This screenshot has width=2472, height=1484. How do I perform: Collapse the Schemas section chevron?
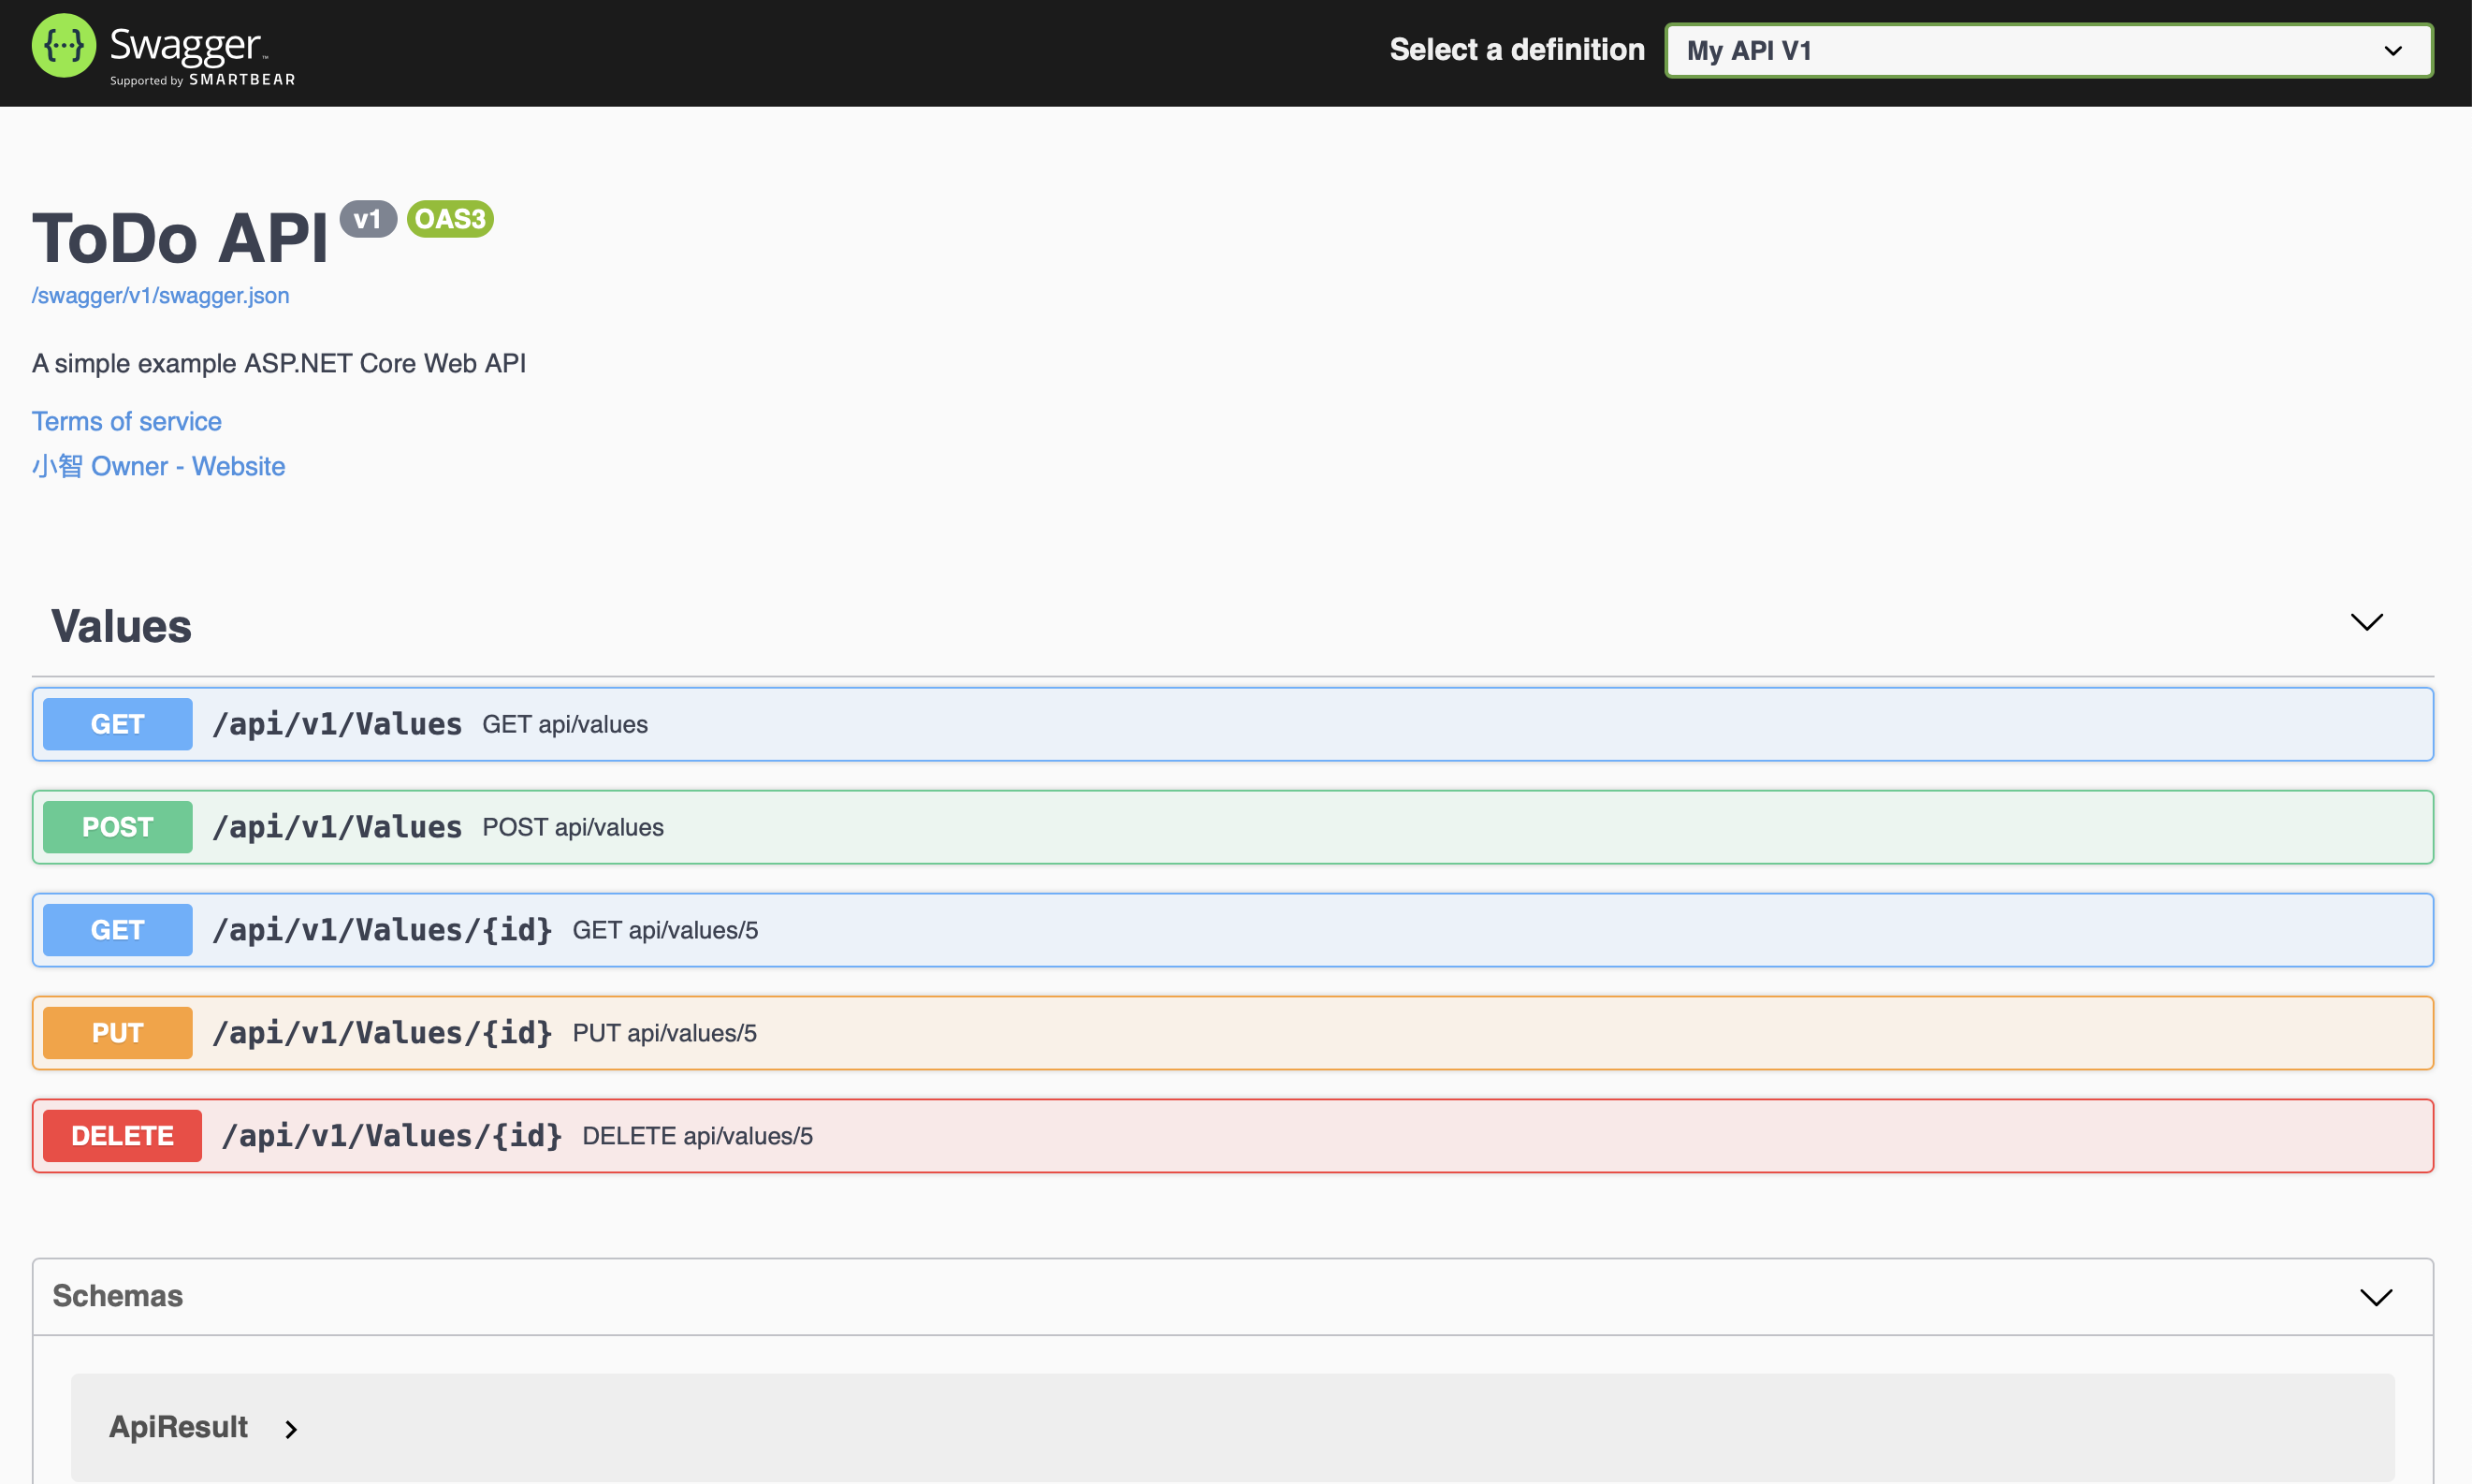tap(2375, 1298)
